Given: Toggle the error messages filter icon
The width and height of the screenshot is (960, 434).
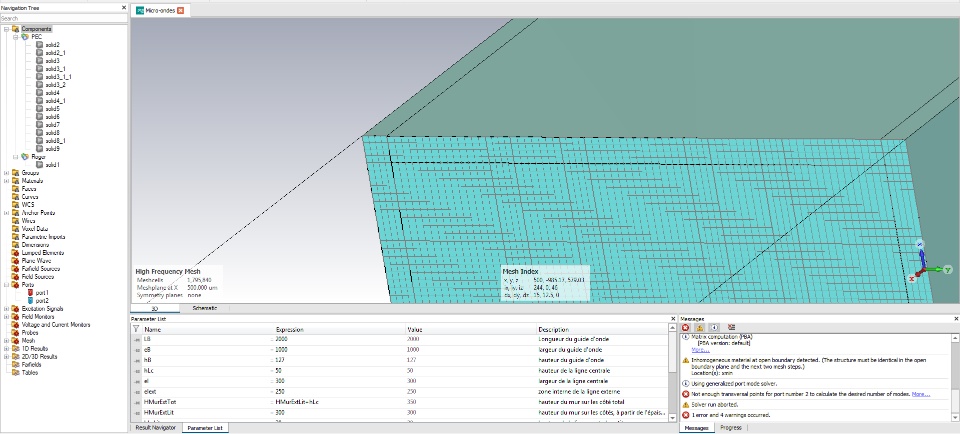Looking at the screenshot, I should pyautogui.click(x=685, y=327).
